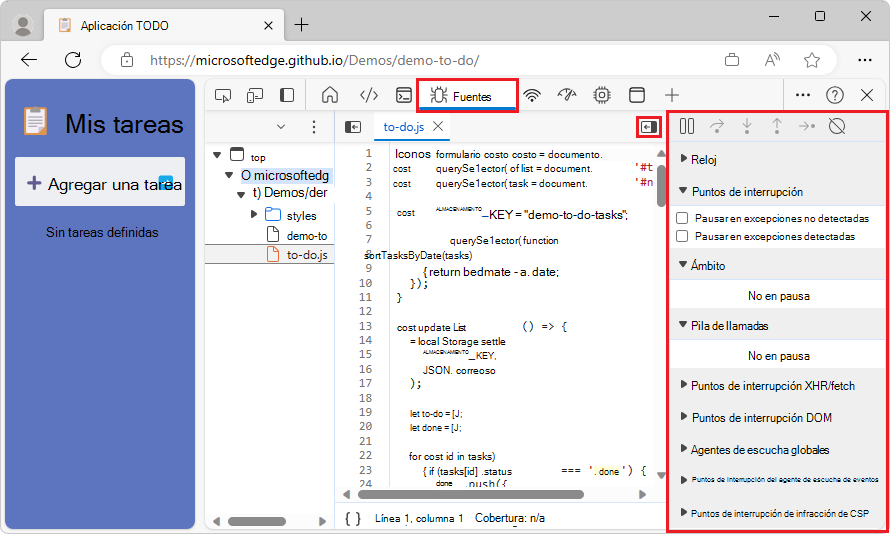Open the Application tool icon
Screen dimensions: 890x534
pyautogui.click(x=637, y=95)
